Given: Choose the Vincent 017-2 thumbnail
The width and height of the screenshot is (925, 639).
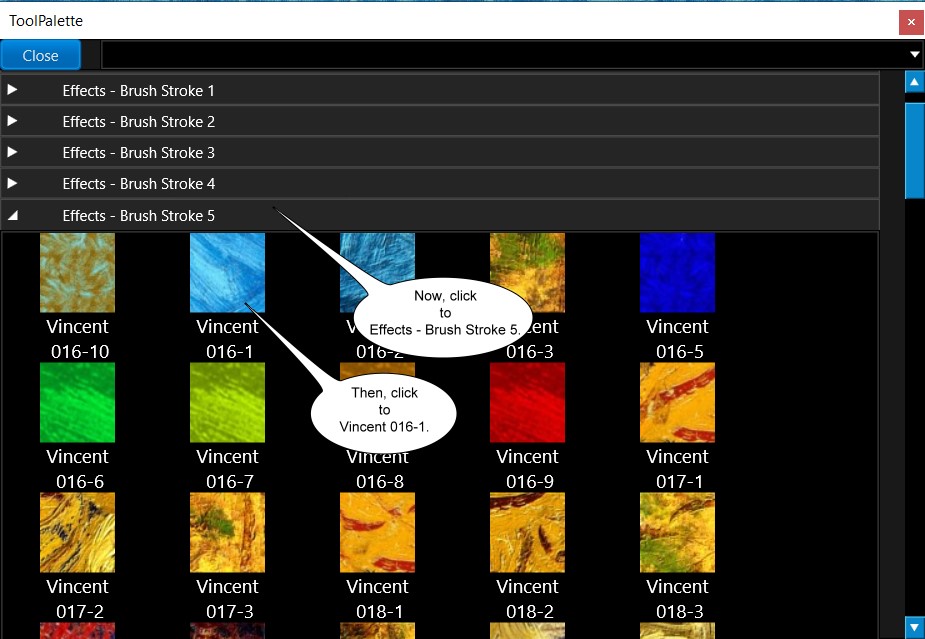Looking at the screenshot, I should coord(77,532).
